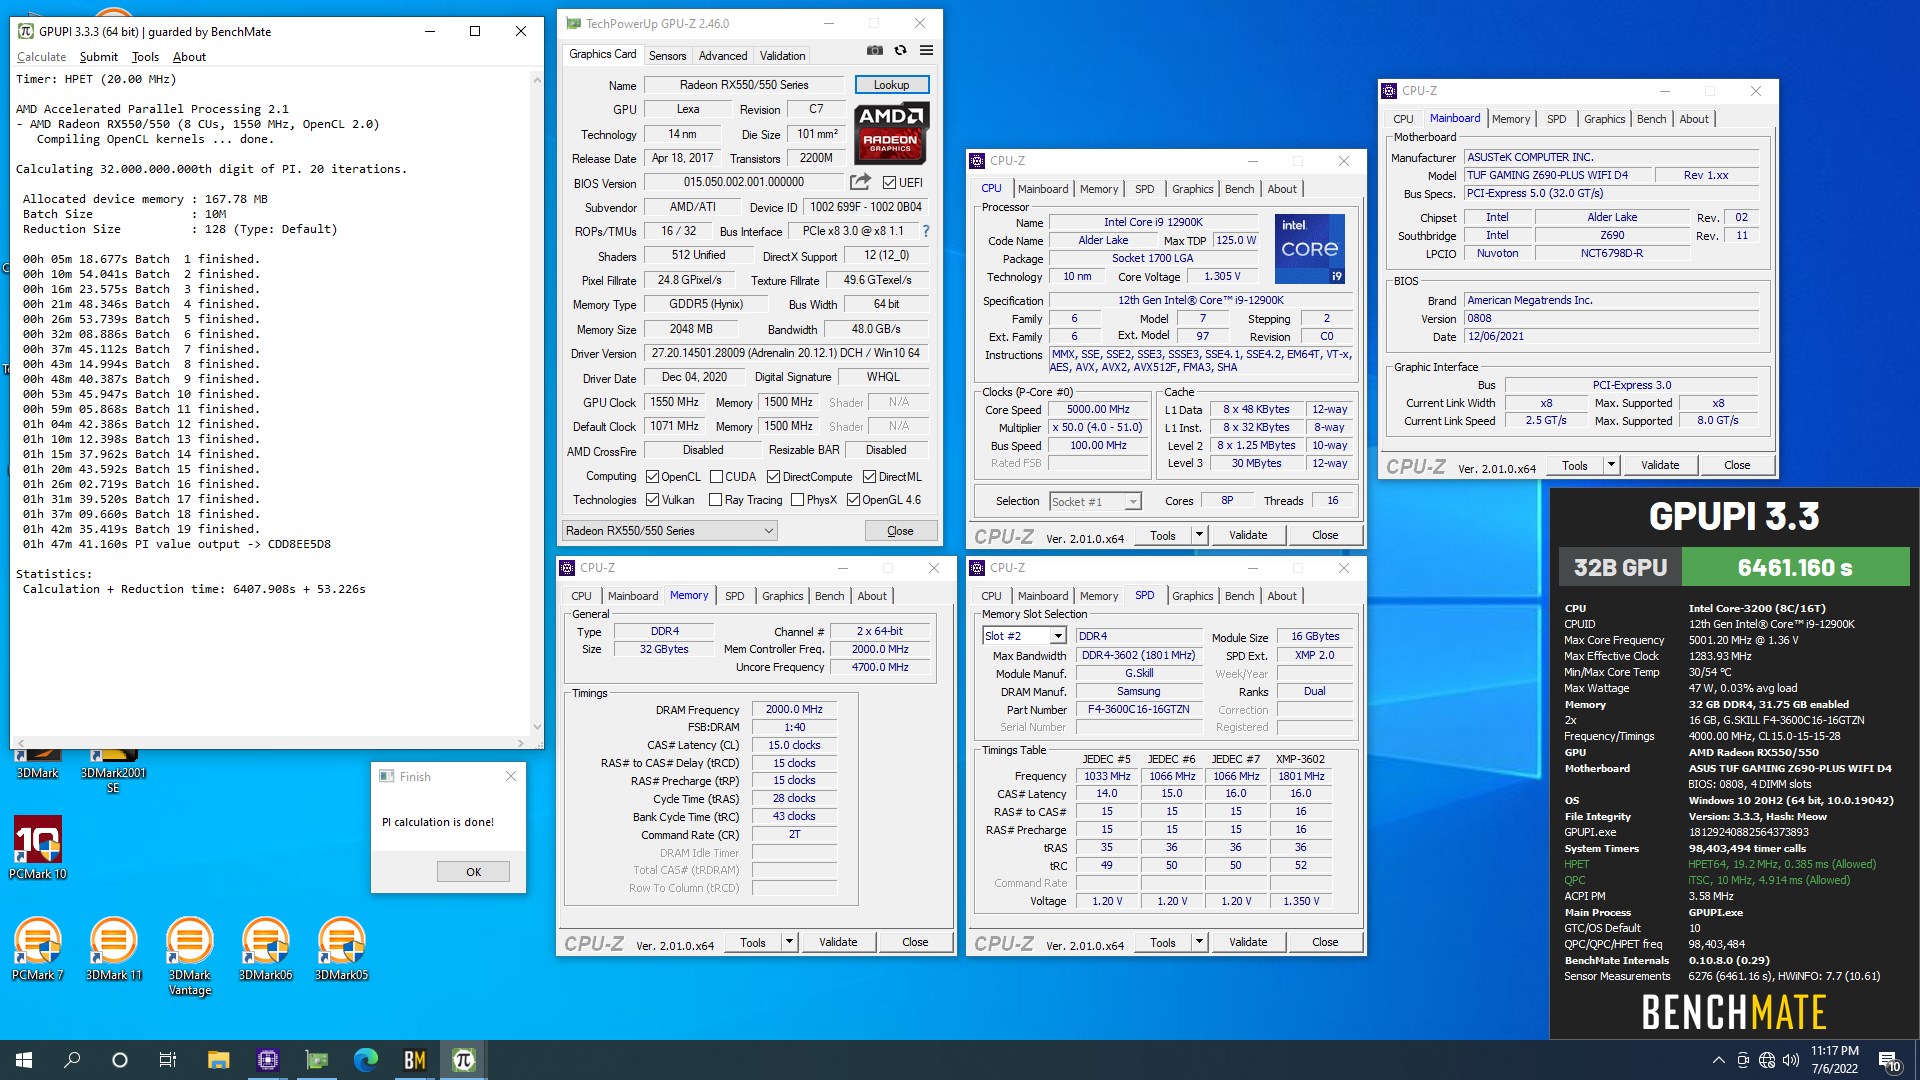Toggle OpenGL 4.6 checkbox in GPU-Z

point(853,500)
